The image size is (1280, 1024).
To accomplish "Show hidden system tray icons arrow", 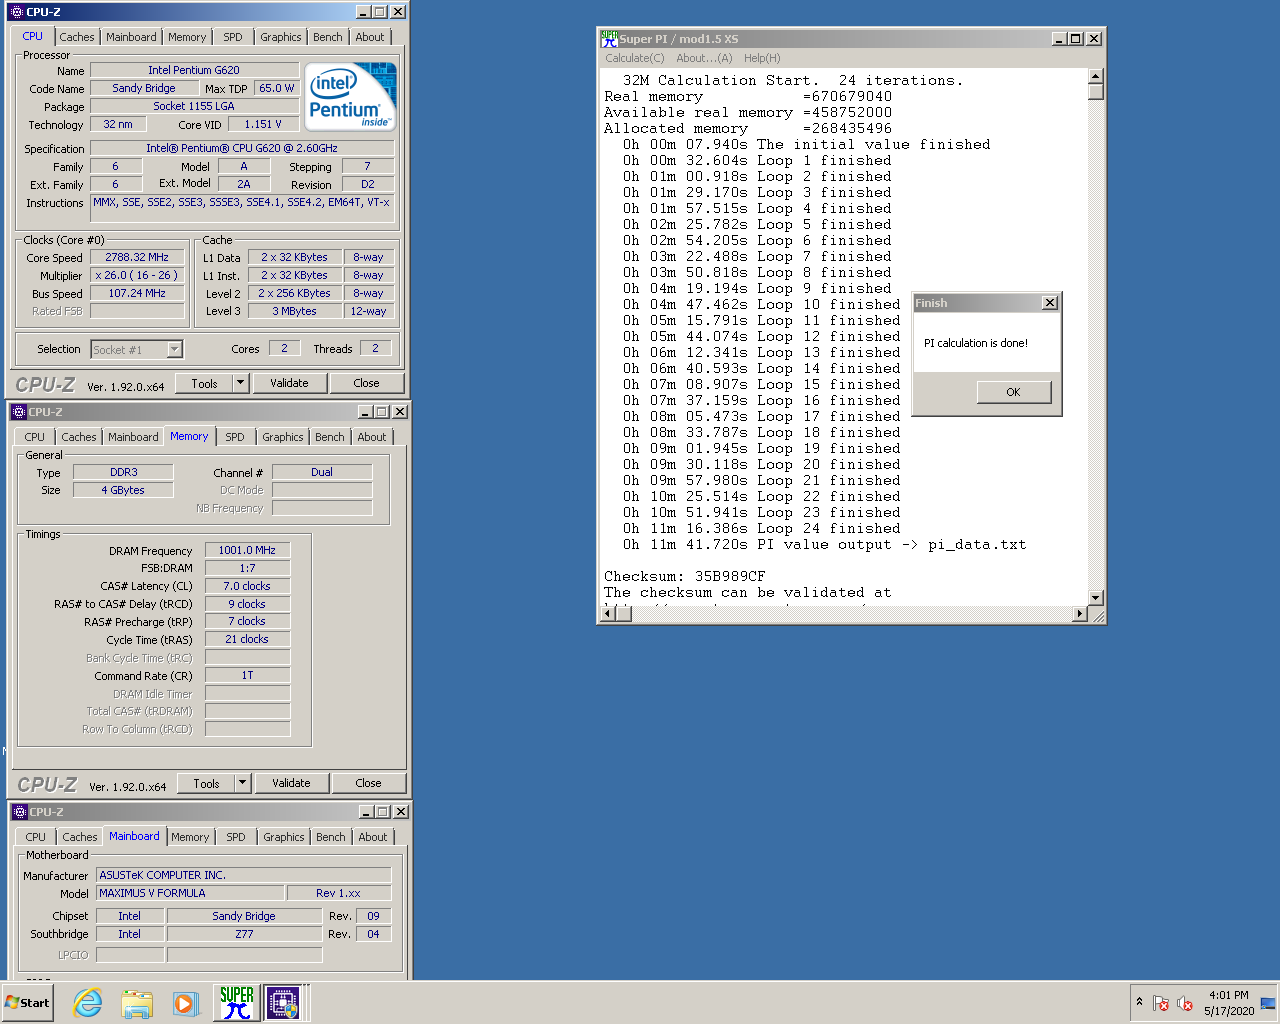I will click(1139, 1002).
